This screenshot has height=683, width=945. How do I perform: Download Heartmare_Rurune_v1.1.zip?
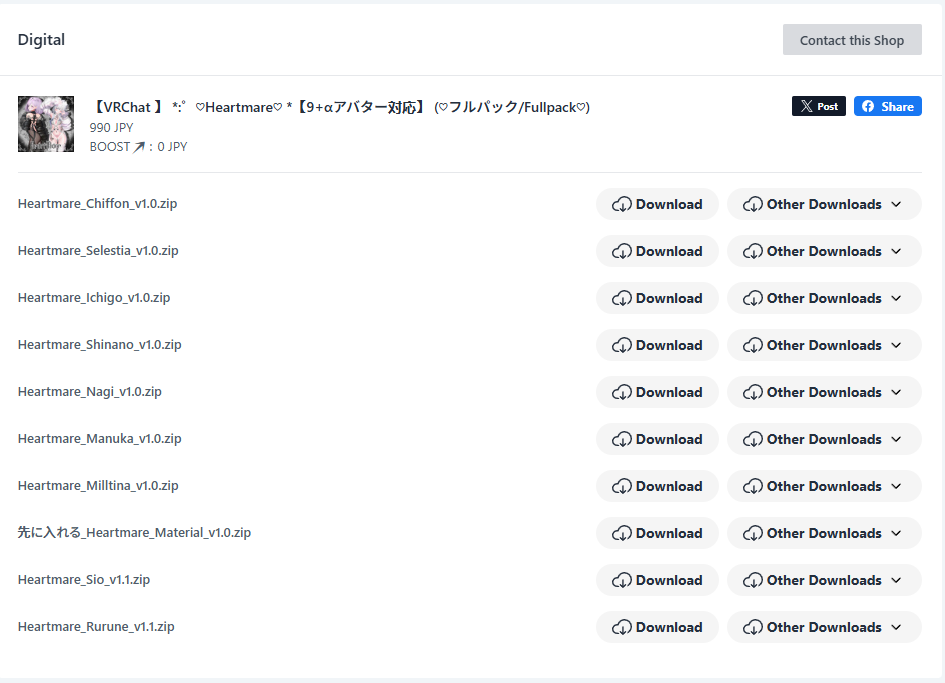tap(658, 628)
